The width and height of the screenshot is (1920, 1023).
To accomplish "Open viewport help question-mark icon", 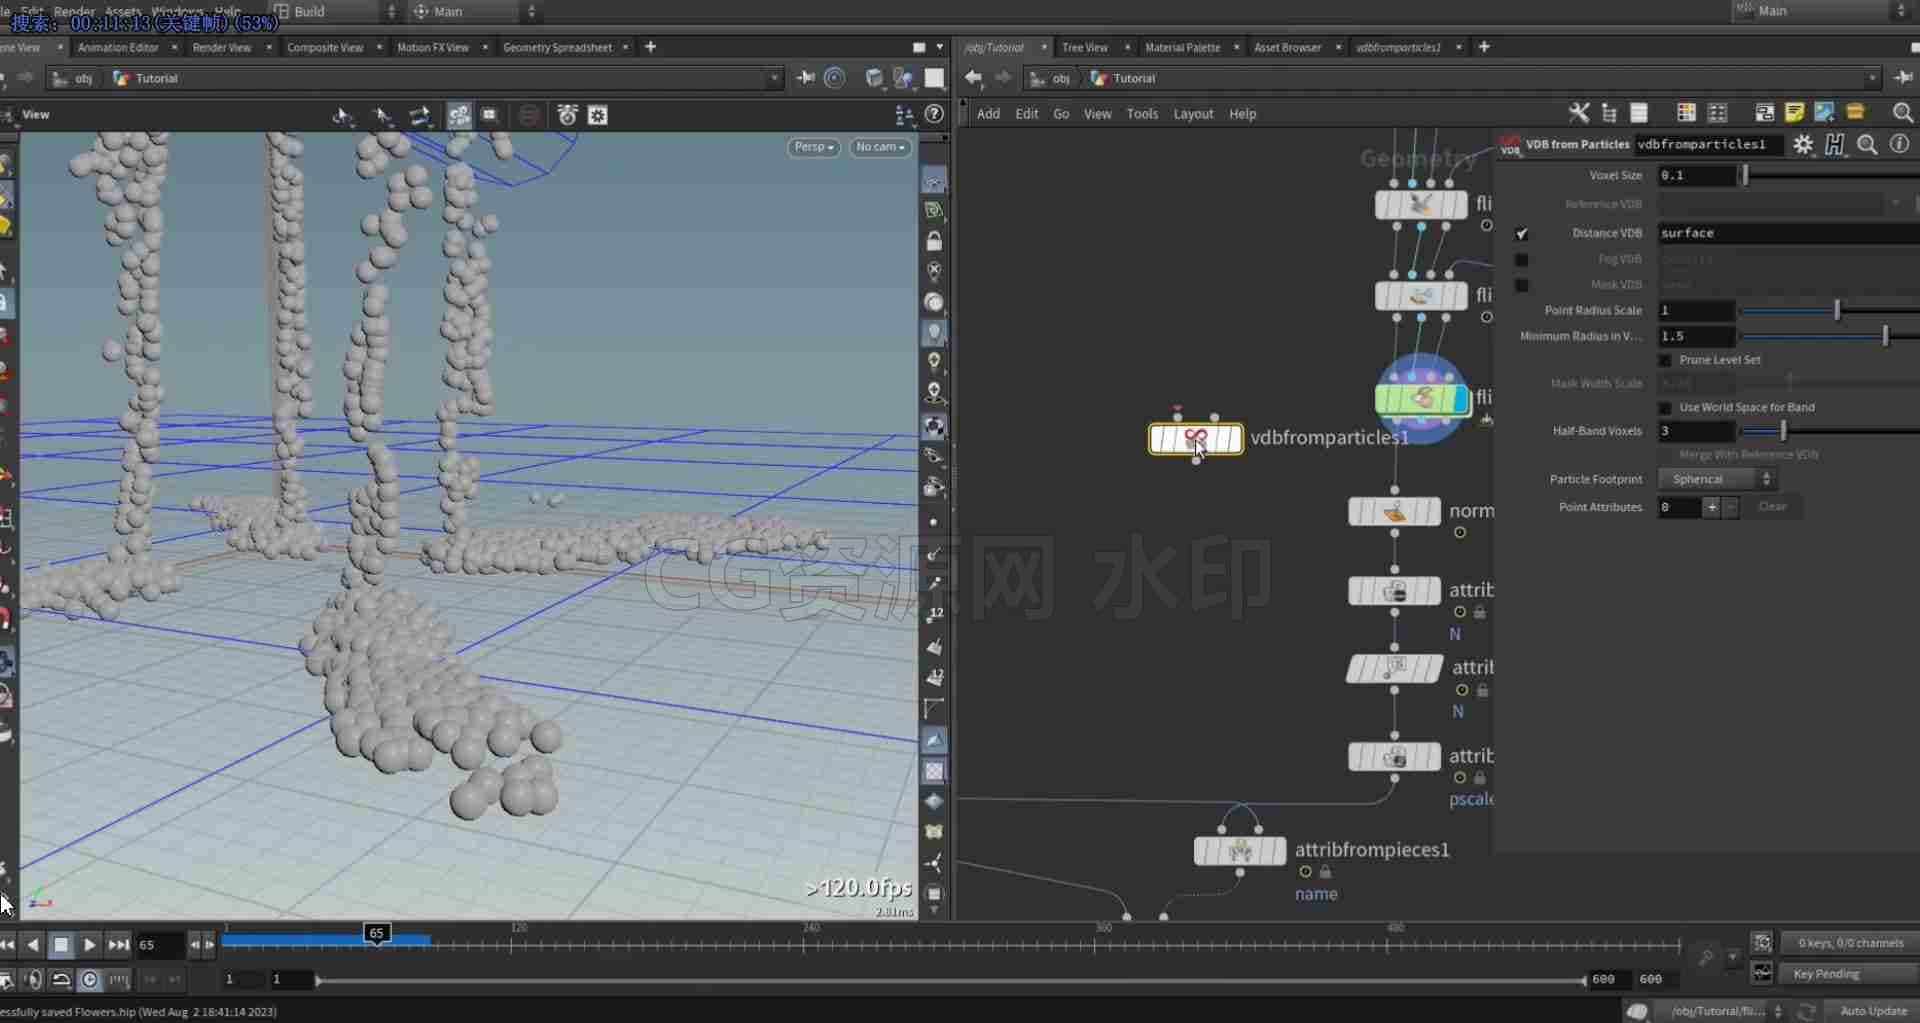I will (x=935, y=115).
